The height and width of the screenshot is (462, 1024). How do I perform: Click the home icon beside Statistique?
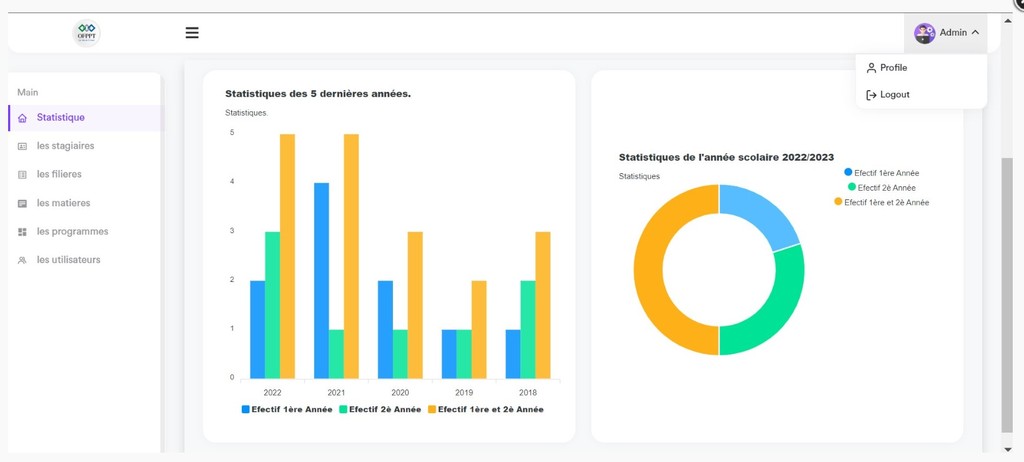[x=22, y=118]
